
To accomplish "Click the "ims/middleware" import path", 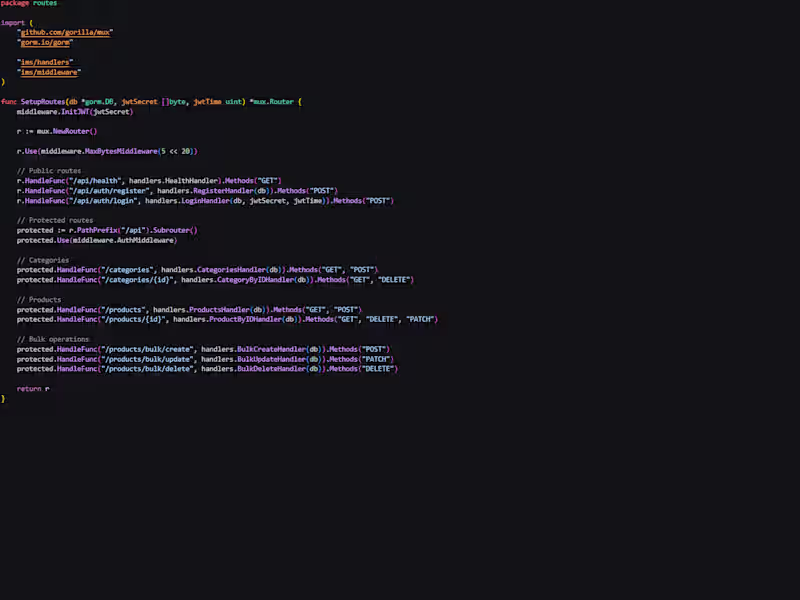I will [49, 72].
